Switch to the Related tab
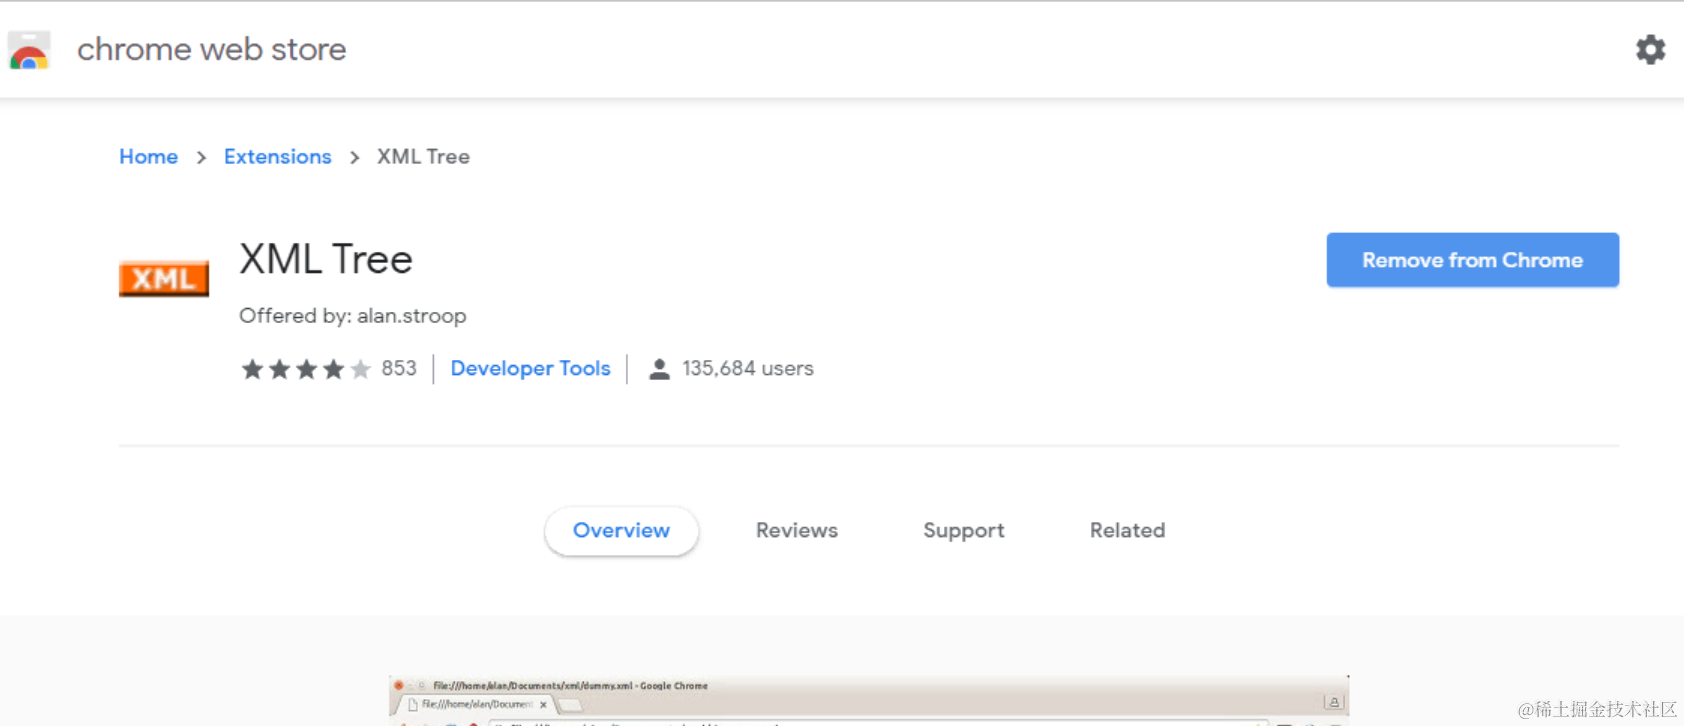The width and height of the screenshot is (1684, 726). pyautogui.click(x=1127, y=531)
